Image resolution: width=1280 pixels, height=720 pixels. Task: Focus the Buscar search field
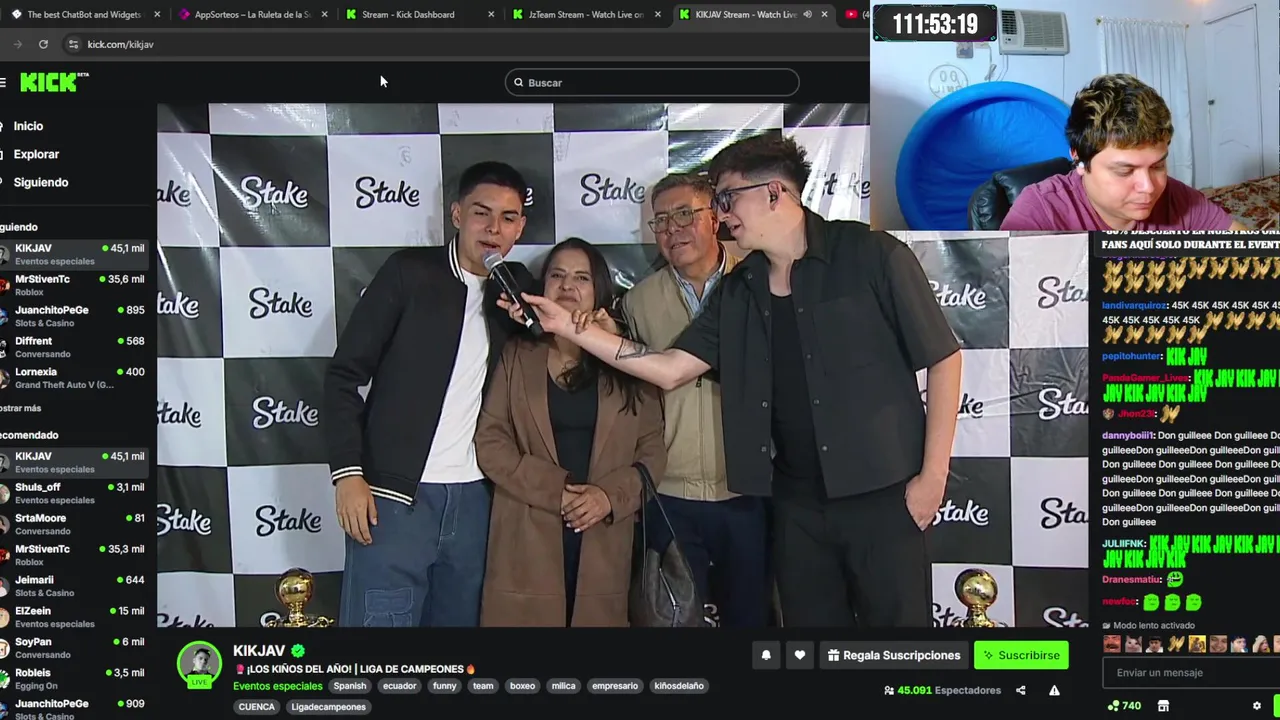[652, 83]
